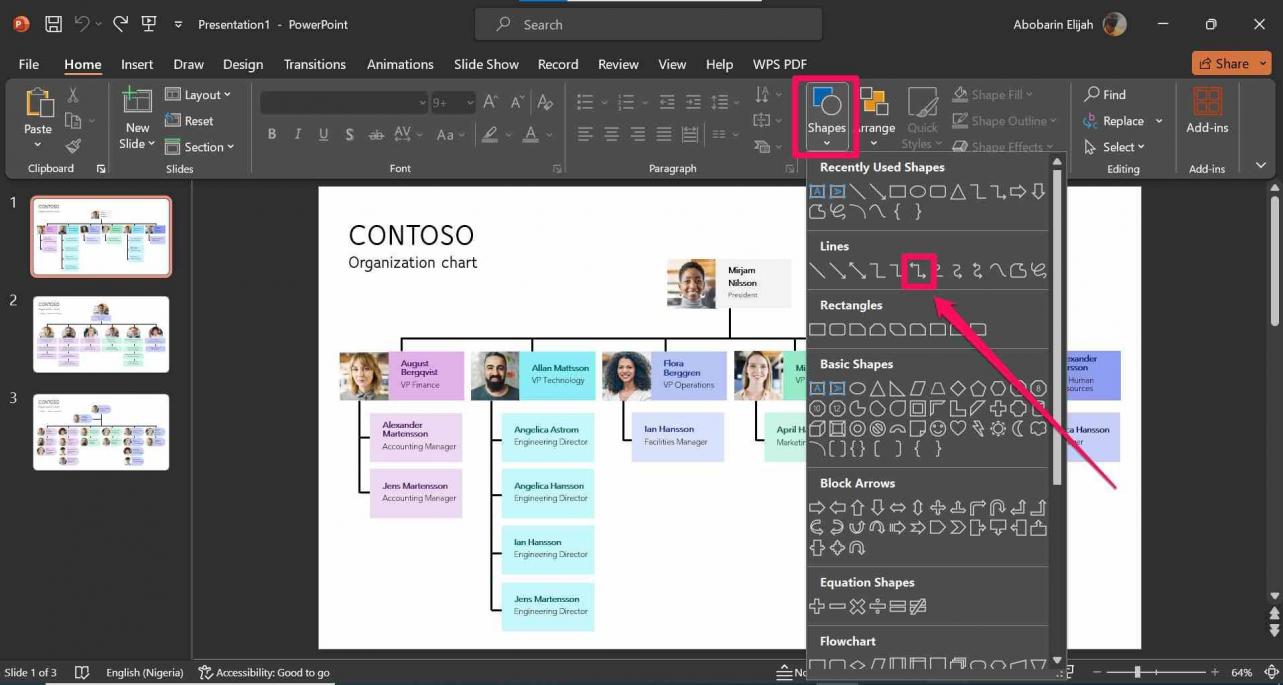Click the Cut scissors icon
This screenshot has height=685, width=1283.
(73, 95)
